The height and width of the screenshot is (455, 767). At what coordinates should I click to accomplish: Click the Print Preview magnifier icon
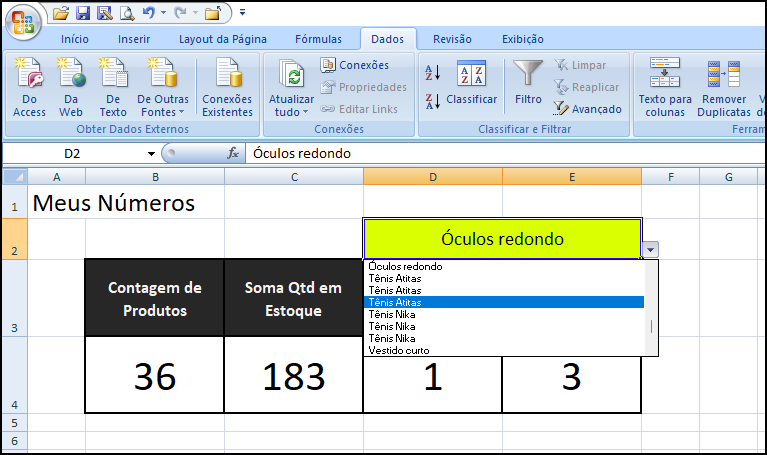pos(127,13)
